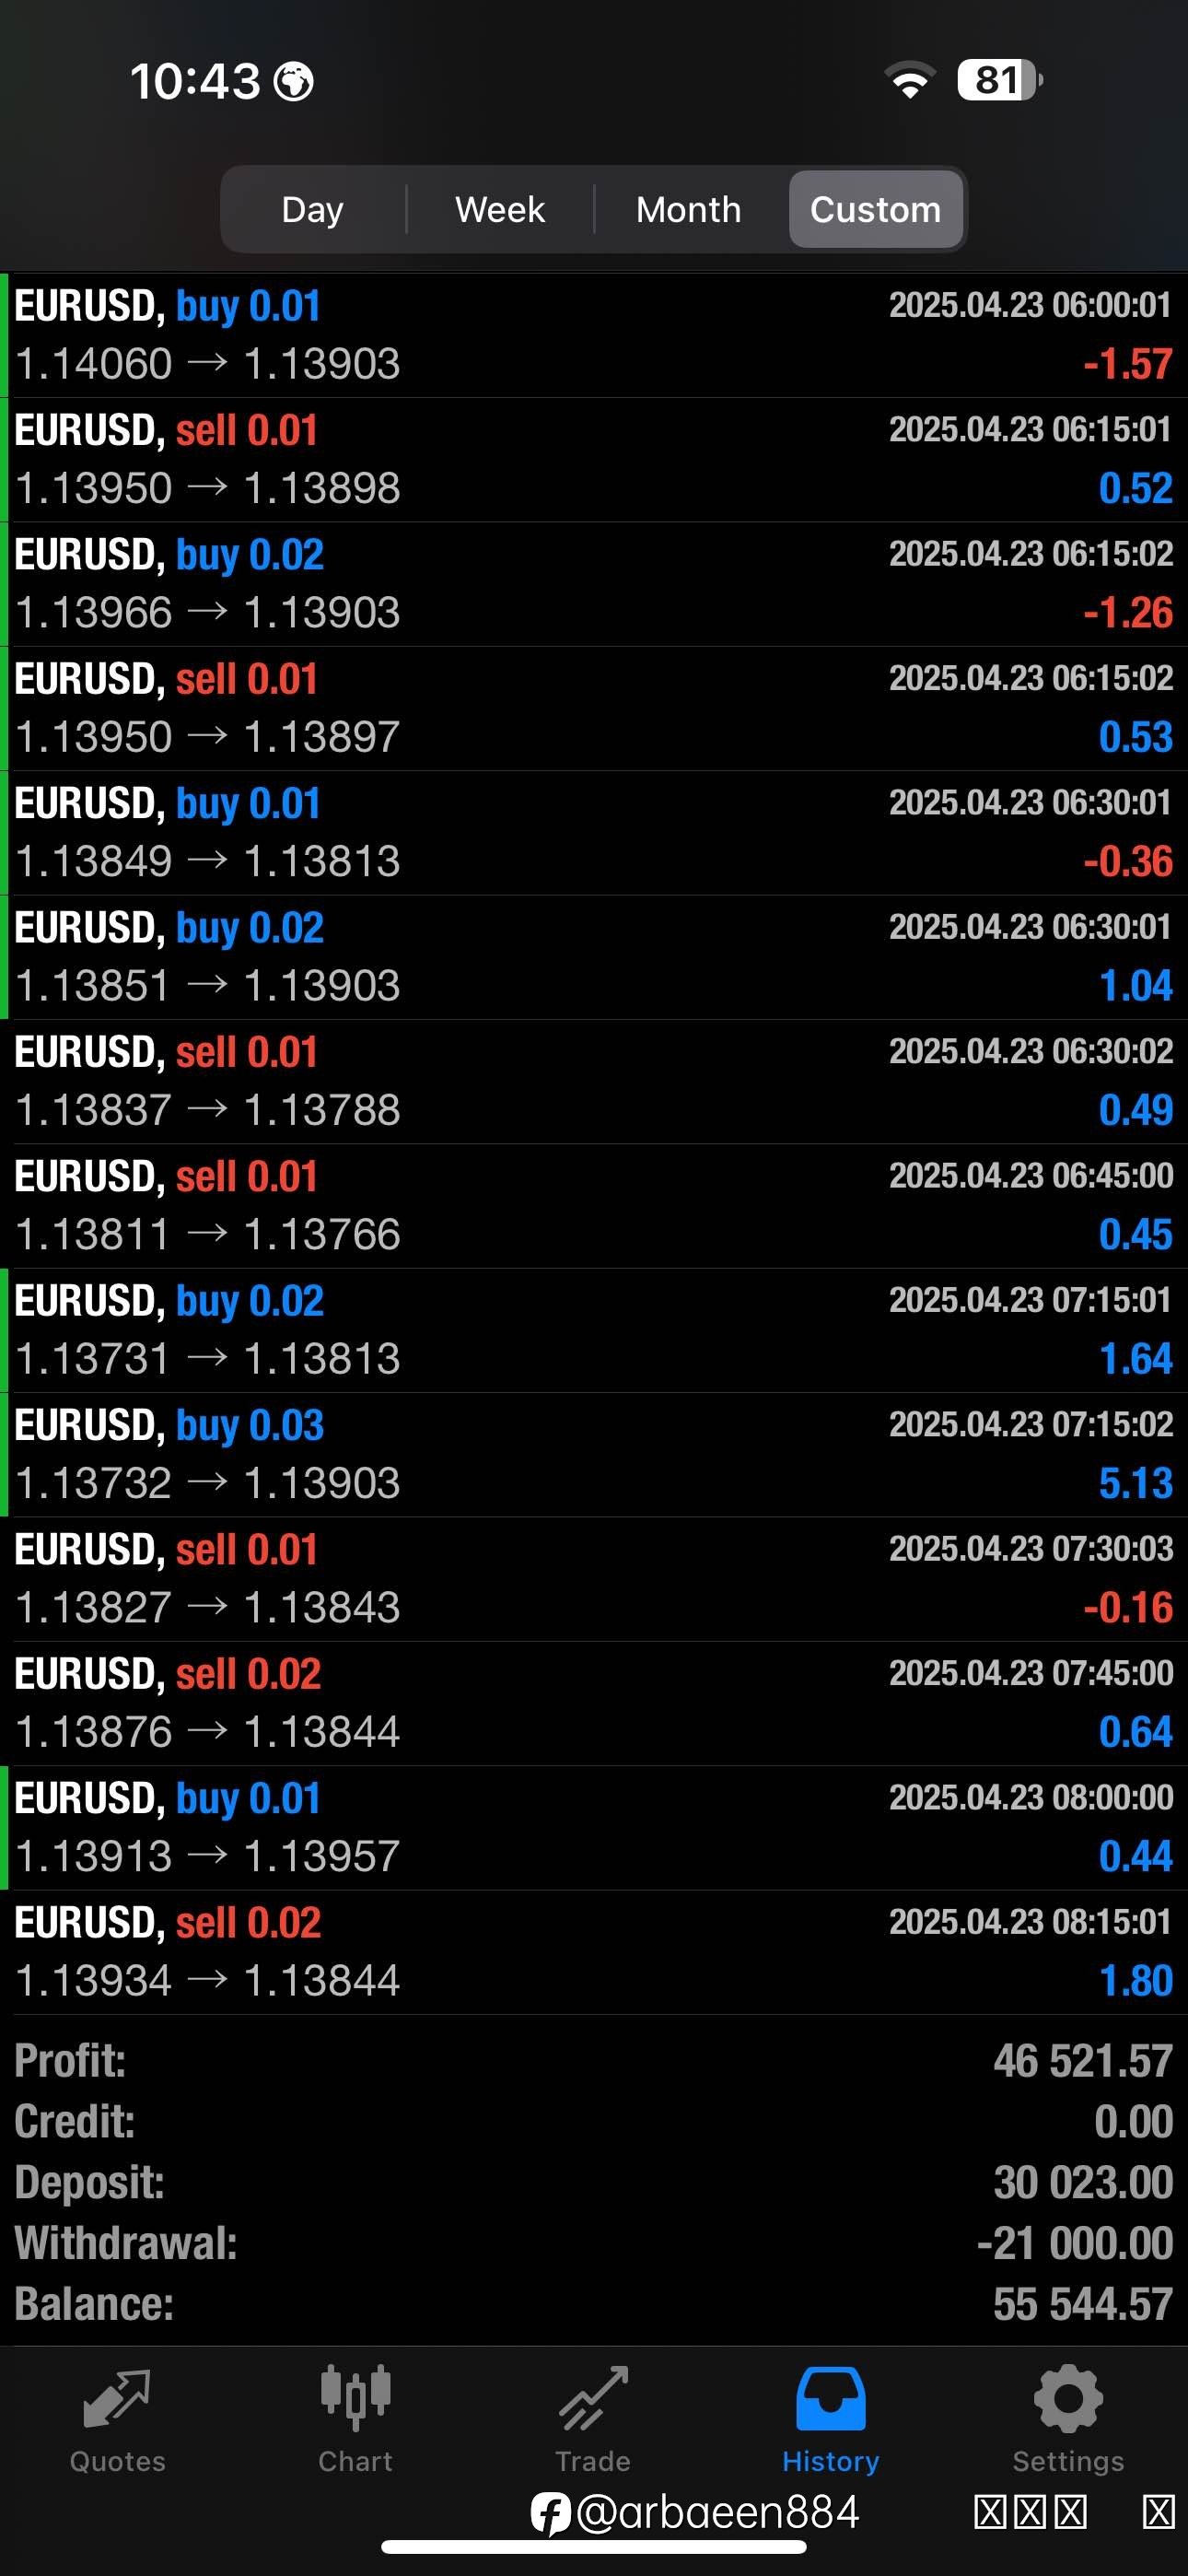Screen dimensions: 1188x2576
Task: Tap the Facebook logo in the watermark
Action: 550,2513
